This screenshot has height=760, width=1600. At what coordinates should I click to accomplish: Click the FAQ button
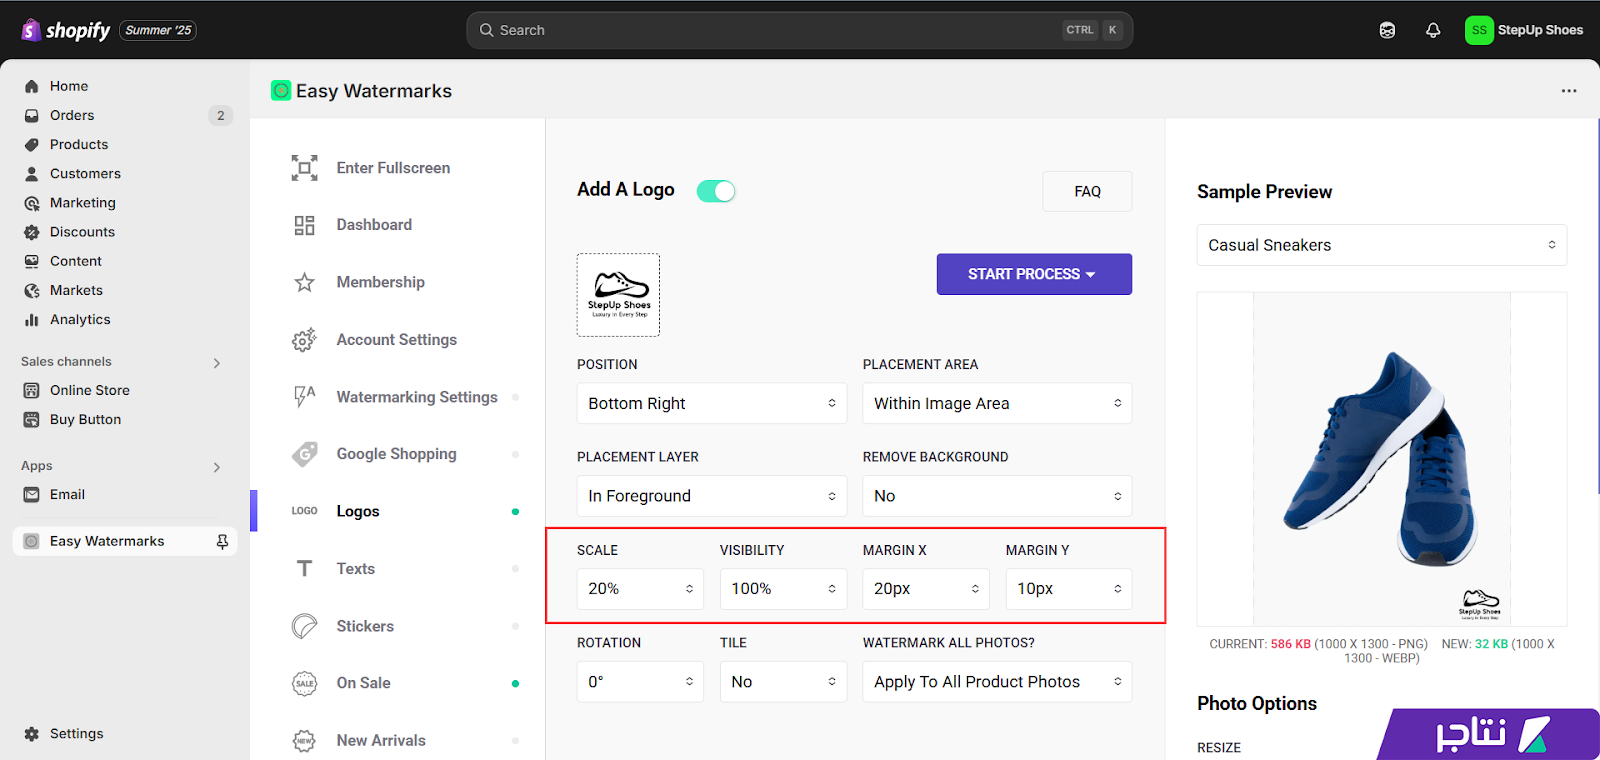[1087, 191]
